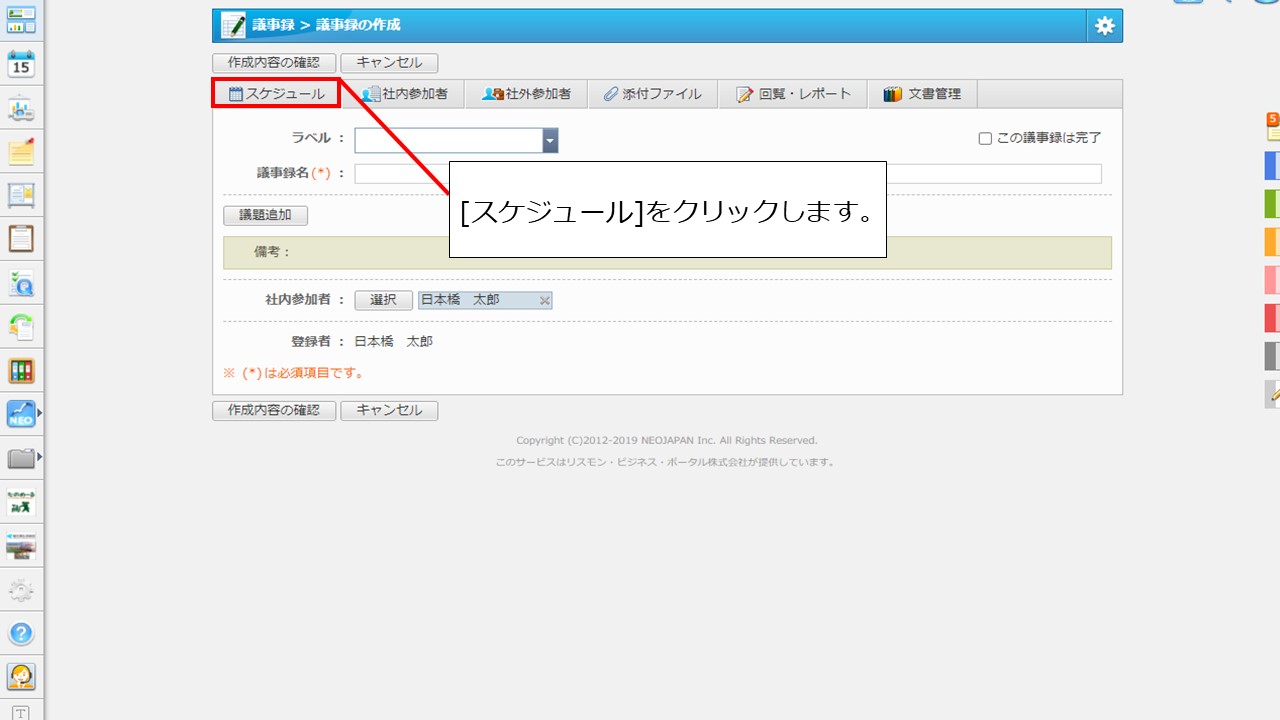Click the blue NEO sidebar icon
The image size is (1280, 720).
(x=20, y=414)
